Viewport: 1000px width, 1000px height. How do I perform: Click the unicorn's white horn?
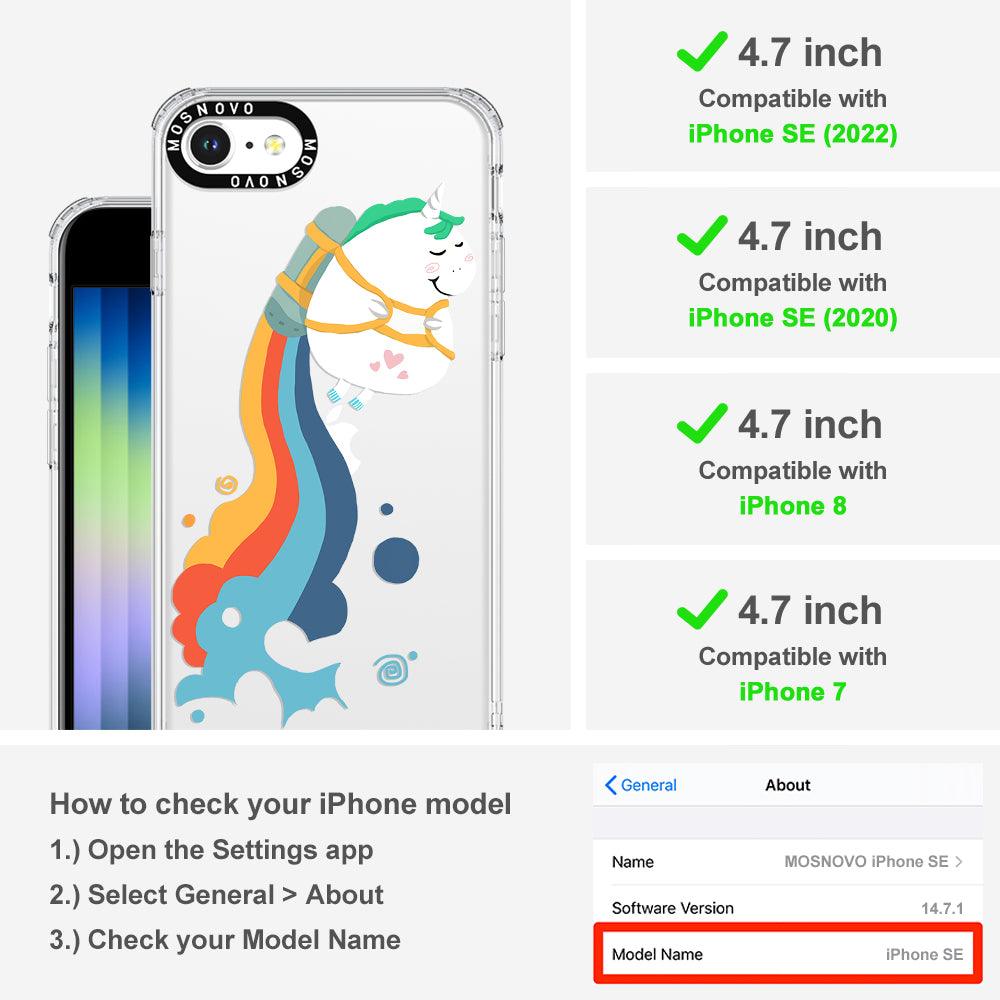click(434, 198)
